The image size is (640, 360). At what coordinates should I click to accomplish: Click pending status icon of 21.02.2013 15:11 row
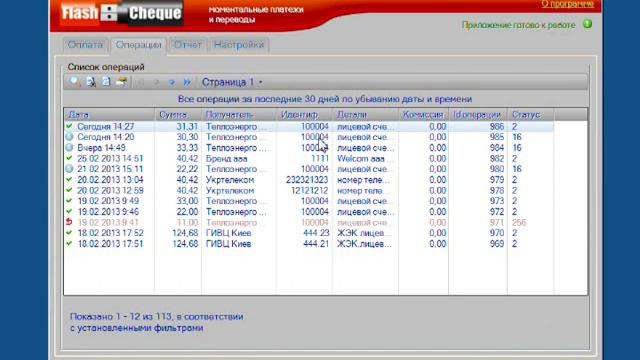point(69,169)
